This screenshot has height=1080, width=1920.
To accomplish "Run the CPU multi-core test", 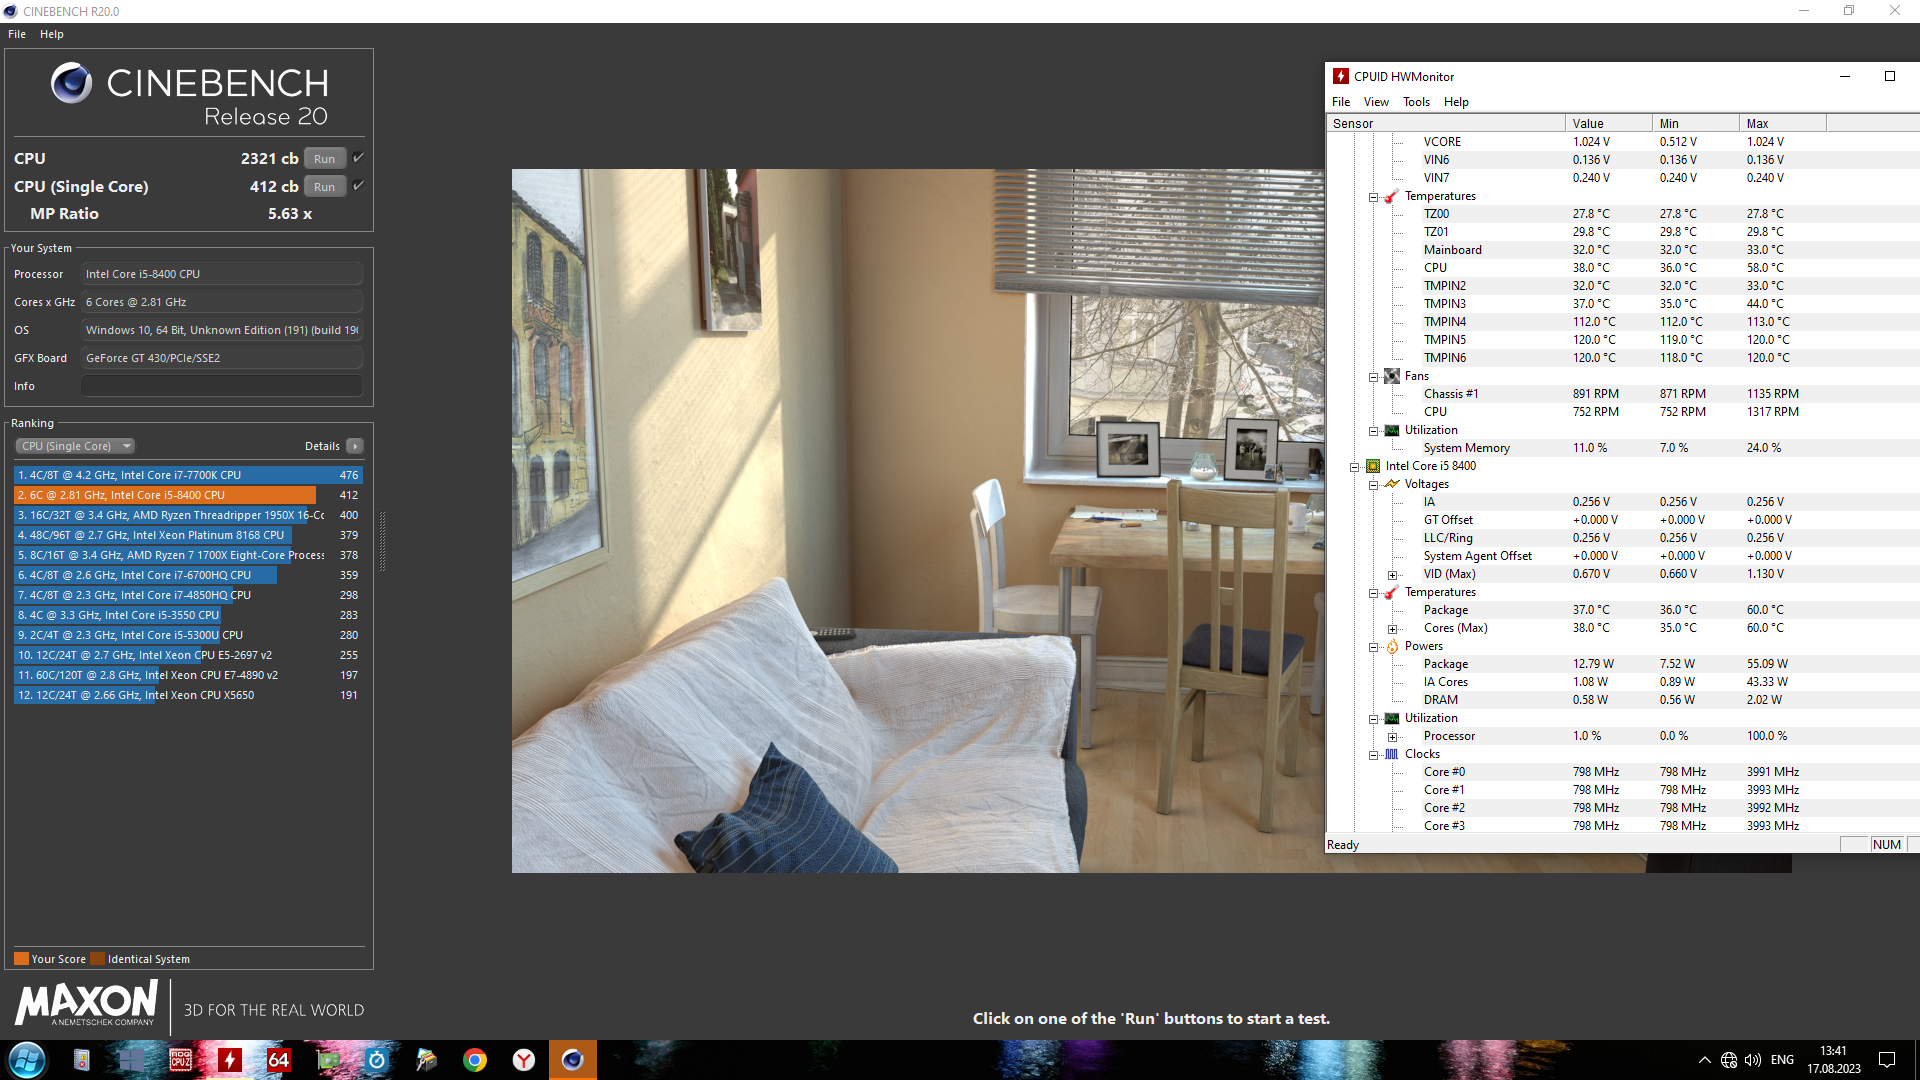I will click(x=325, y=158).
